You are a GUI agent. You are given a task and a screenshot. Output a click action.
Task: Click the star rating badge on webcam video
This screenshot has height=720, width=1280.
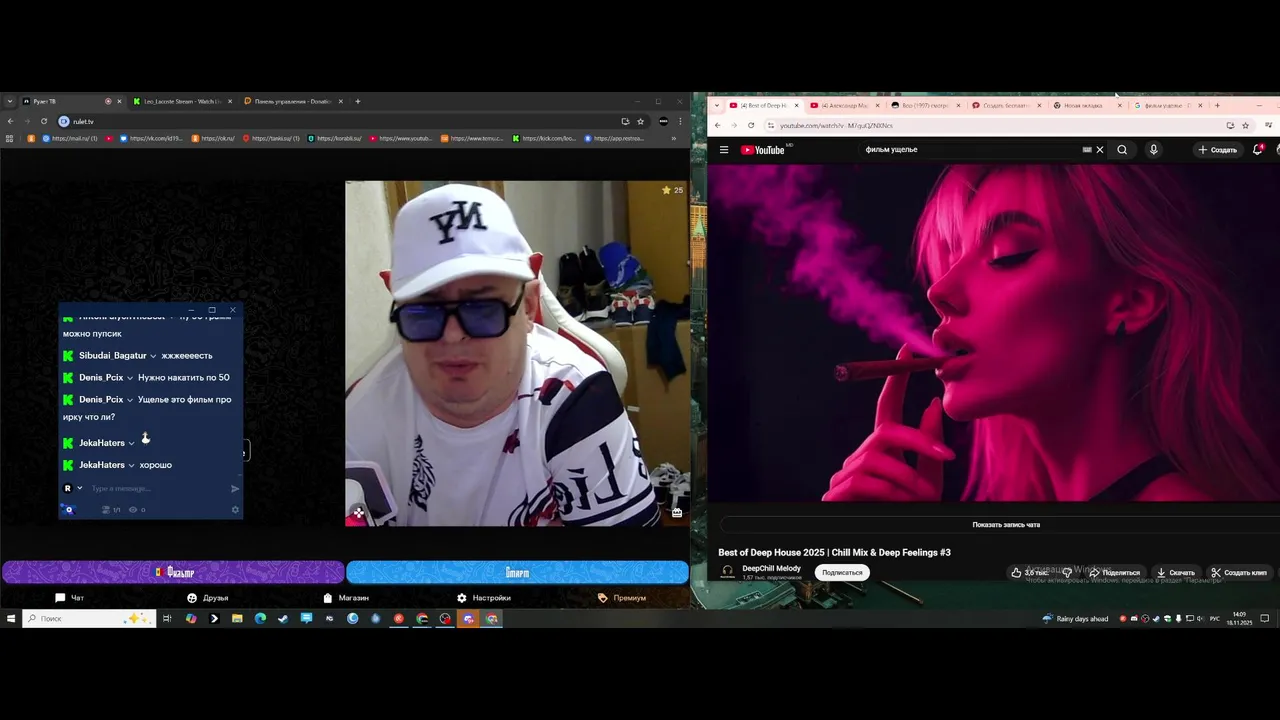coord(672,190)
